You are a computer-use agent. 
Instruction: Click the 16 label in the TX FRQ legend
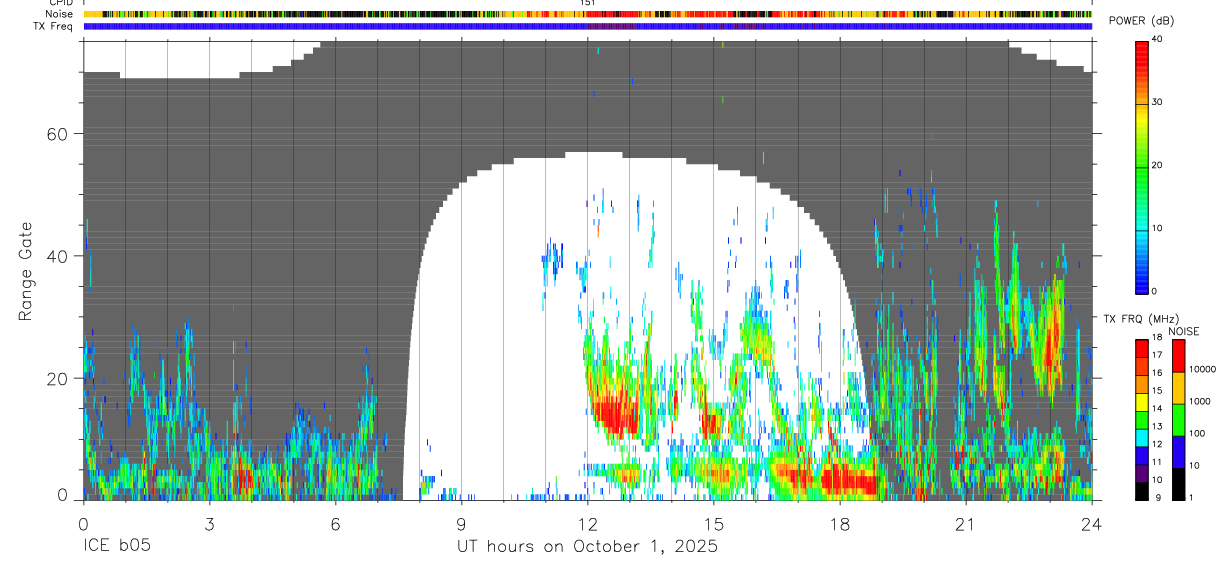(1157, 373)
